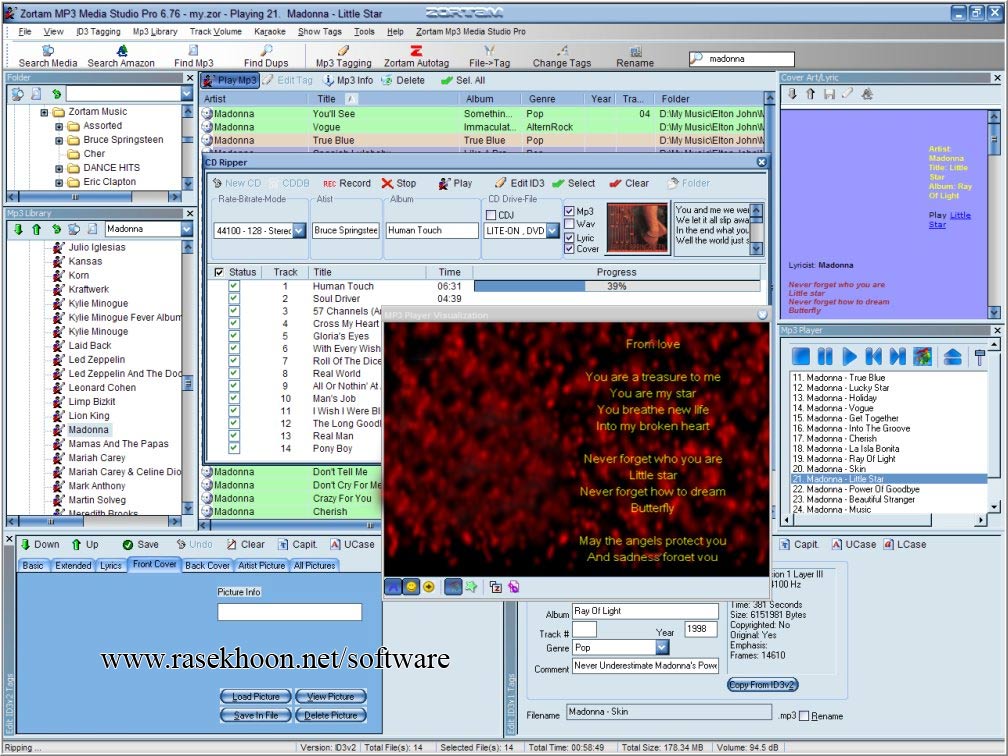The width and height of the screenshot is (1008, 756).
Task: Click the Copy From ID3v2 button
Action: click(x=762, y=685)
